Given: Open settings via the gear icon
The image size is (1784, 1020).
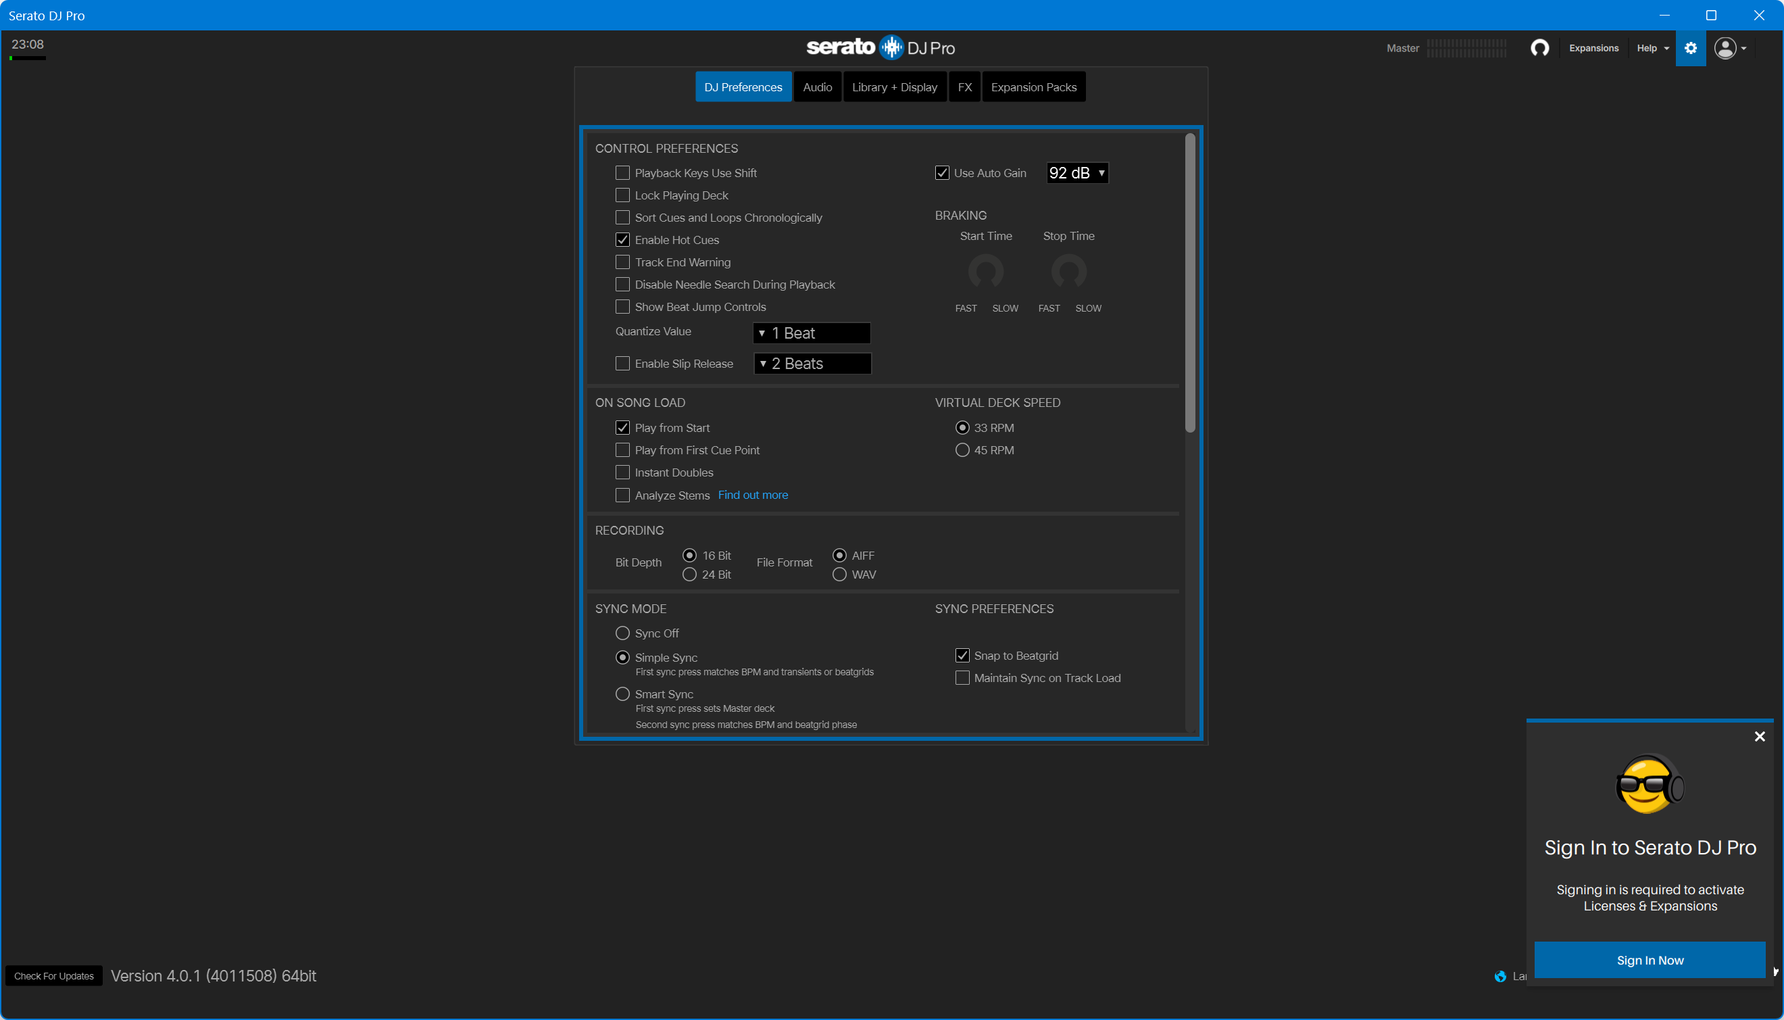Looking at the screenshot, I should click(1690, 48).
